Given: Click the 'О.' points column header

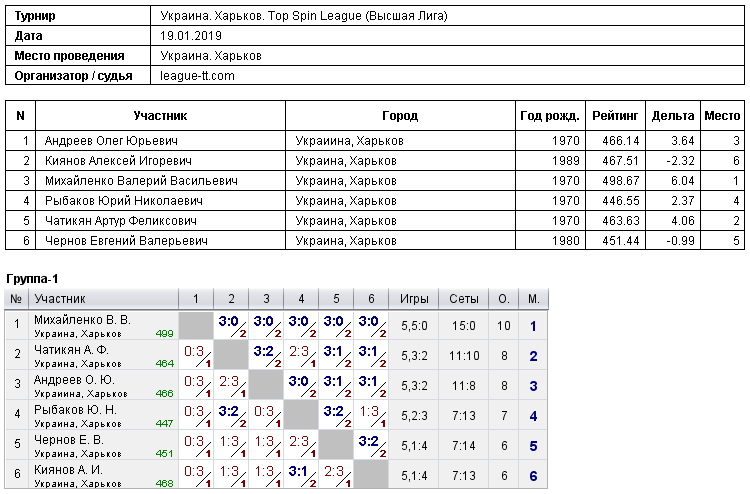Looking at the screenshot, I should 504,299.
